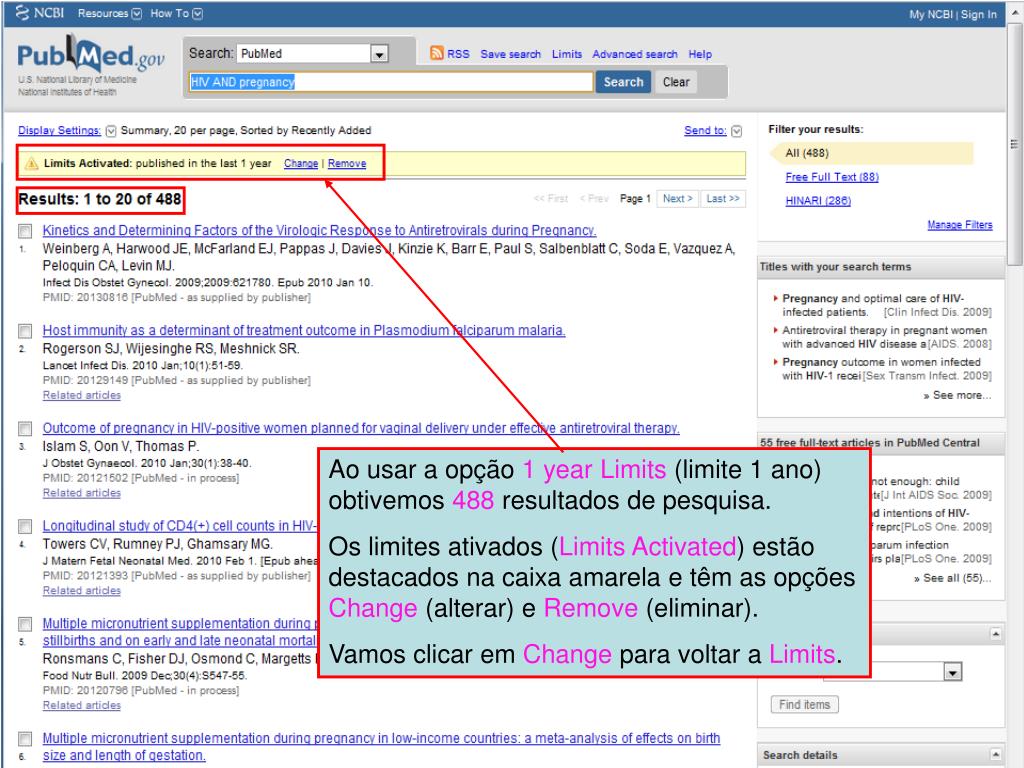Click PMID: 20130816 text

[85, 298]
